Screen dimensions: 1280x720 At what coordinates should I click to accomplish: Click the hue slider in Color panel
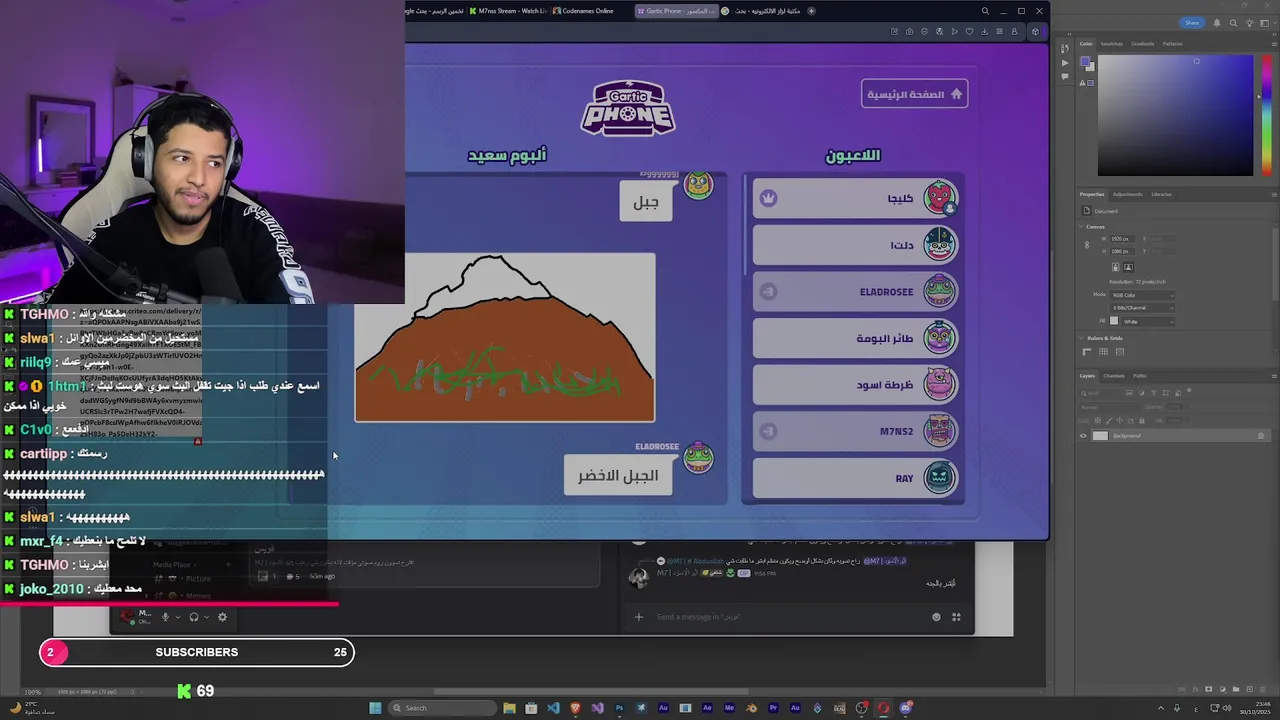click(1266, 115)
